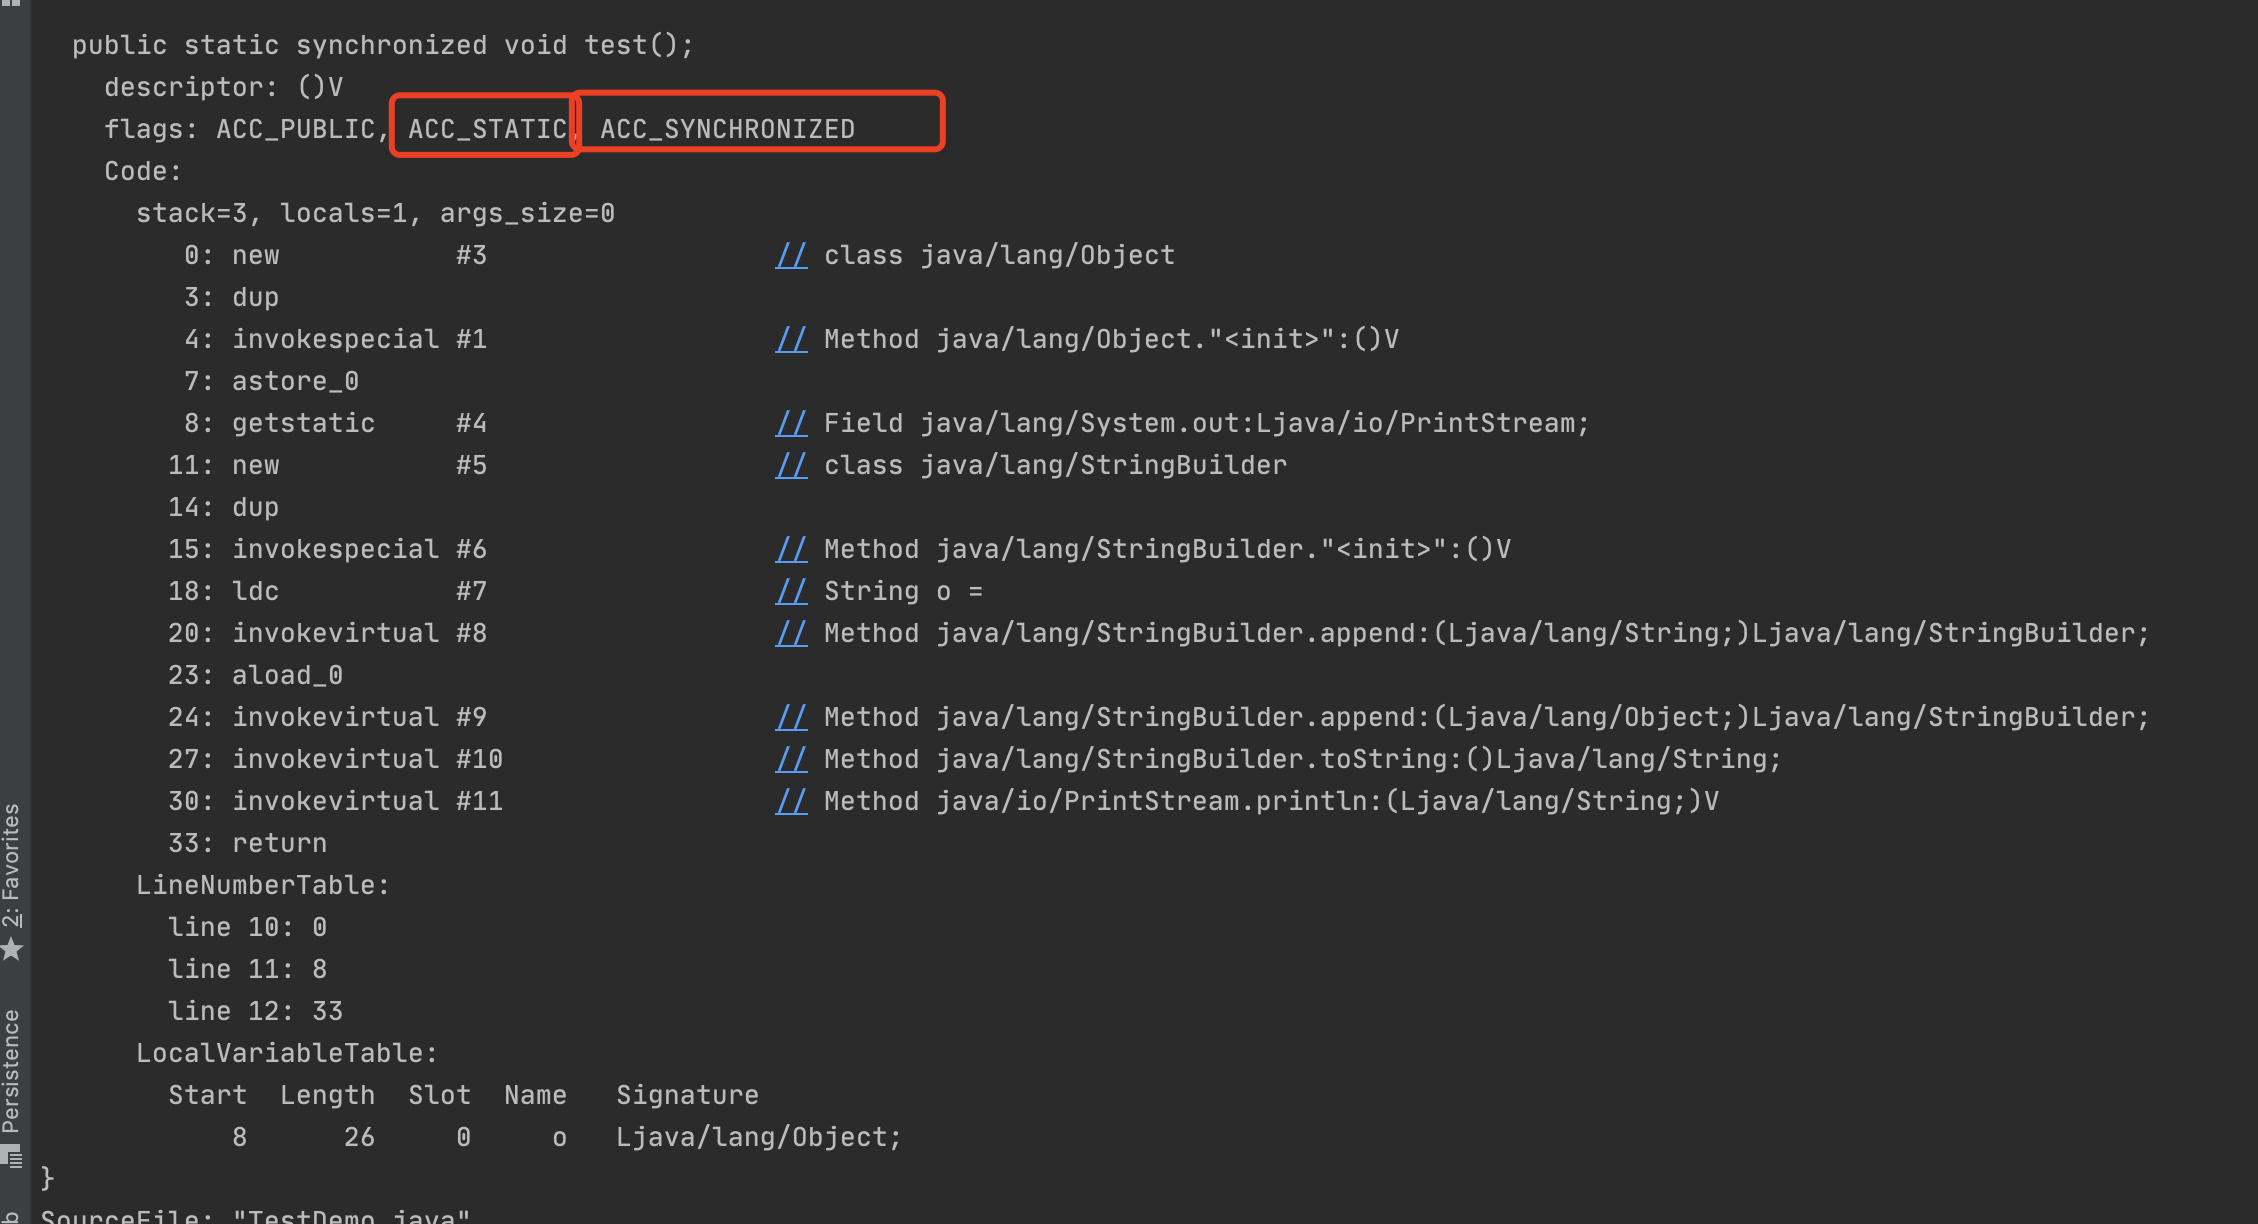Click the Favorites star icon in sidebar

coord(12,948)
